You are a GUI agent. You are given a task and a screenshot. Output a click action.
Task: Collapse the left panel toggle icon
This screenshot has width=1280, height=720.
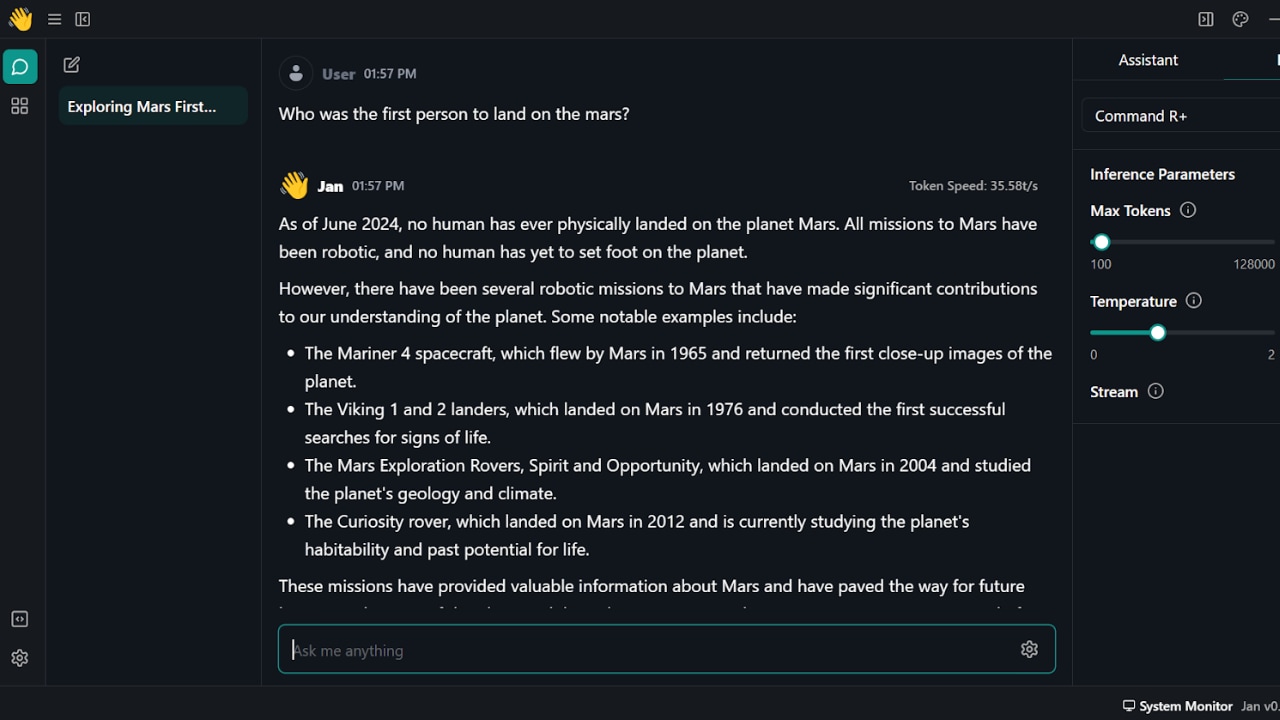point(83,19)
